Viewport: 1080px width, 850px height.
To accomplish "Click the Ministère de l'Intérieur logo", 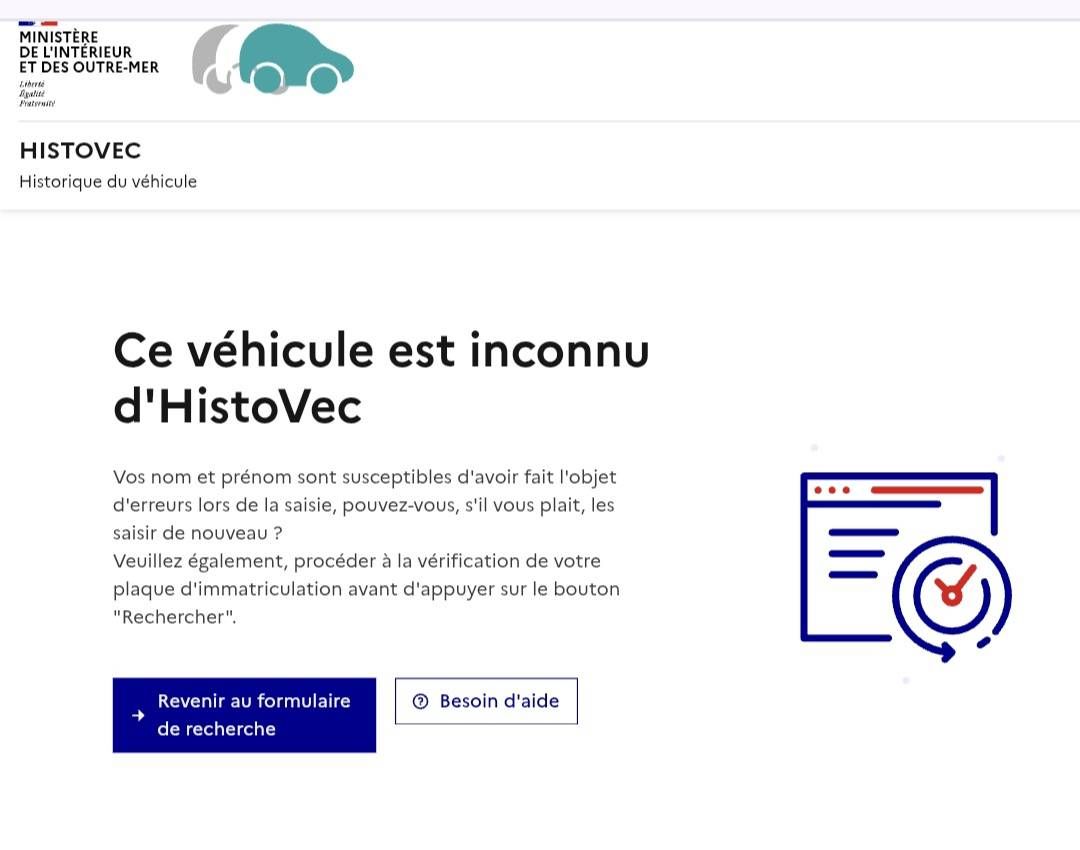I will pyautogui.click(x=89, y=64).
